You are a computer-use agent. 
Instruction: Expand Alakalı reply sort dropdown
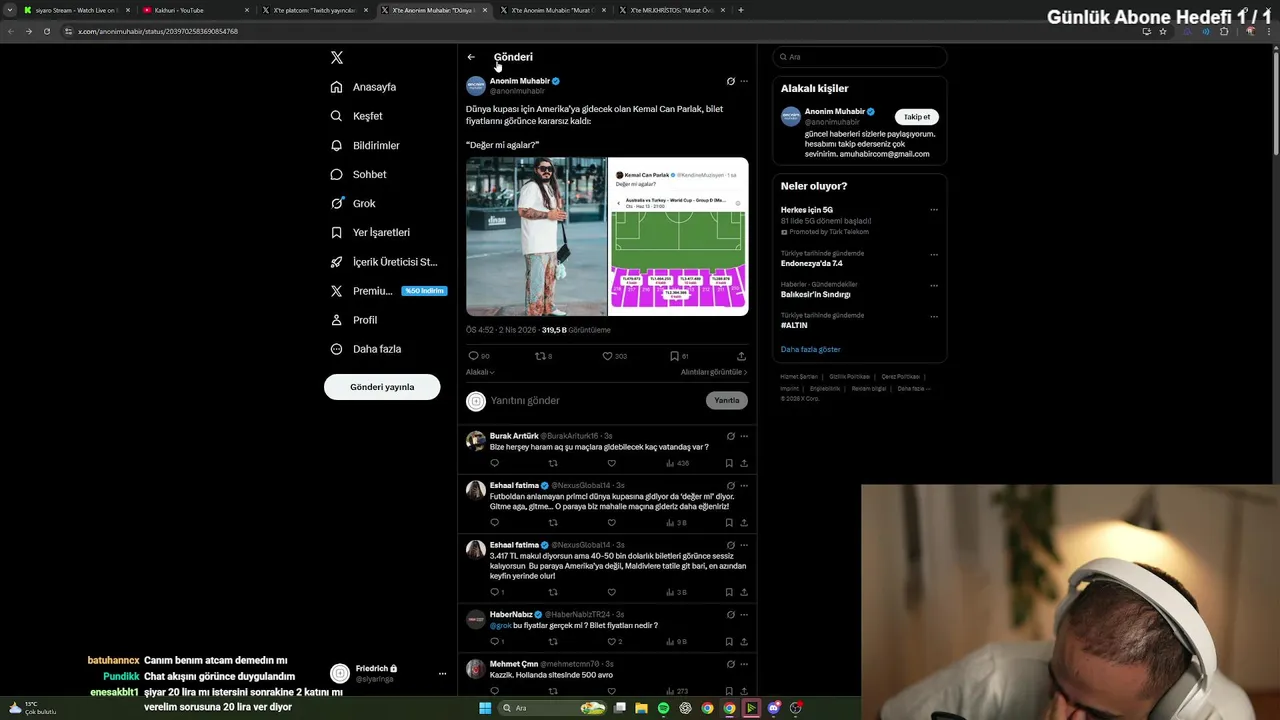point(480,372)
